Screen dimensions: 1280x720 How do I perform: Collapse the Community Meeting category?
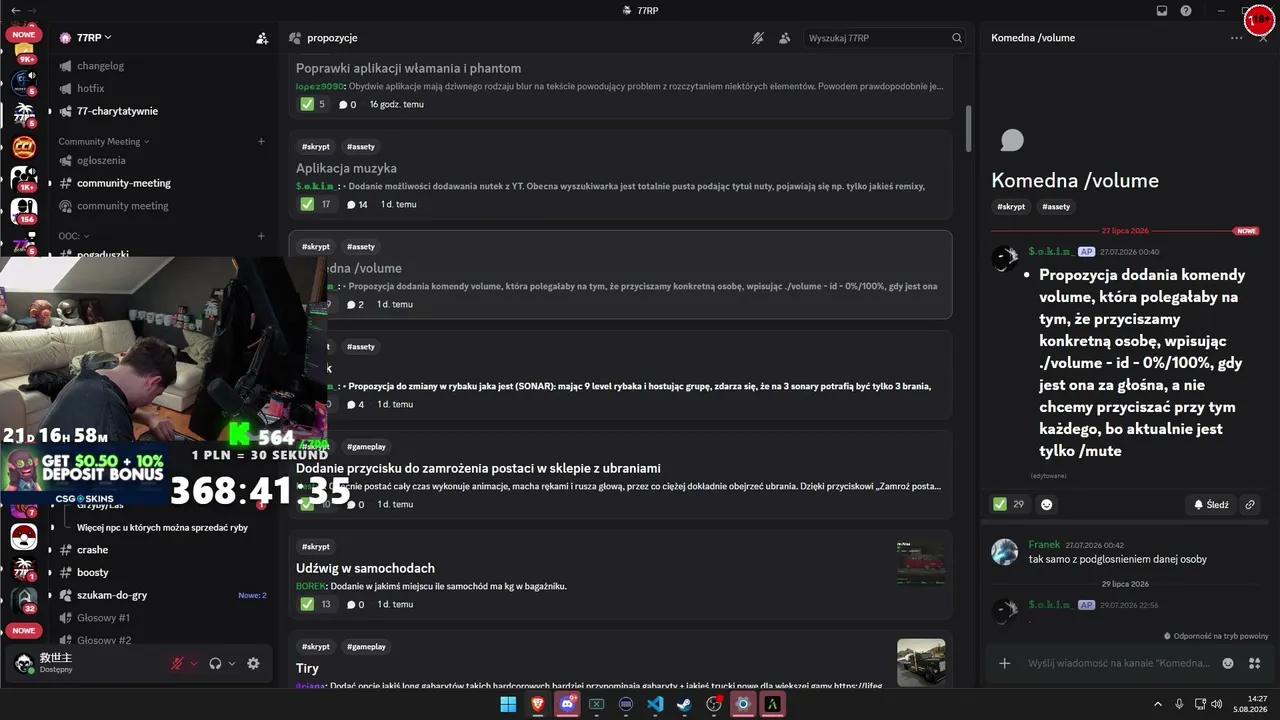(x=103, y=142)
